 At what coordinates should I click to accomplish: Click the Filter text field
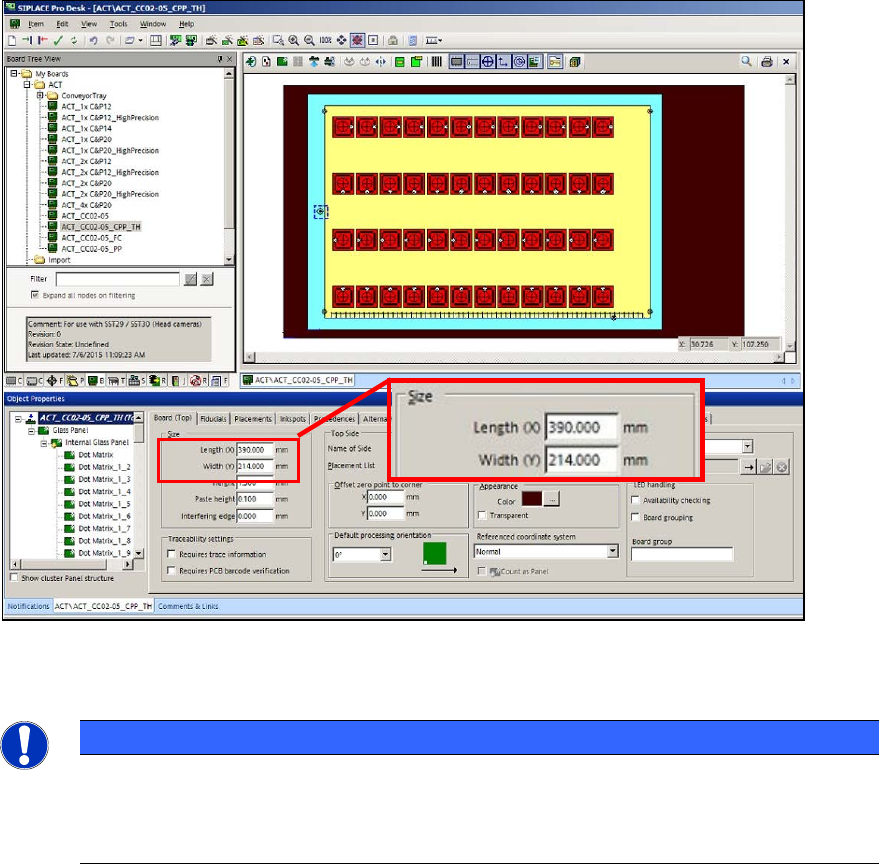point(118,279)
